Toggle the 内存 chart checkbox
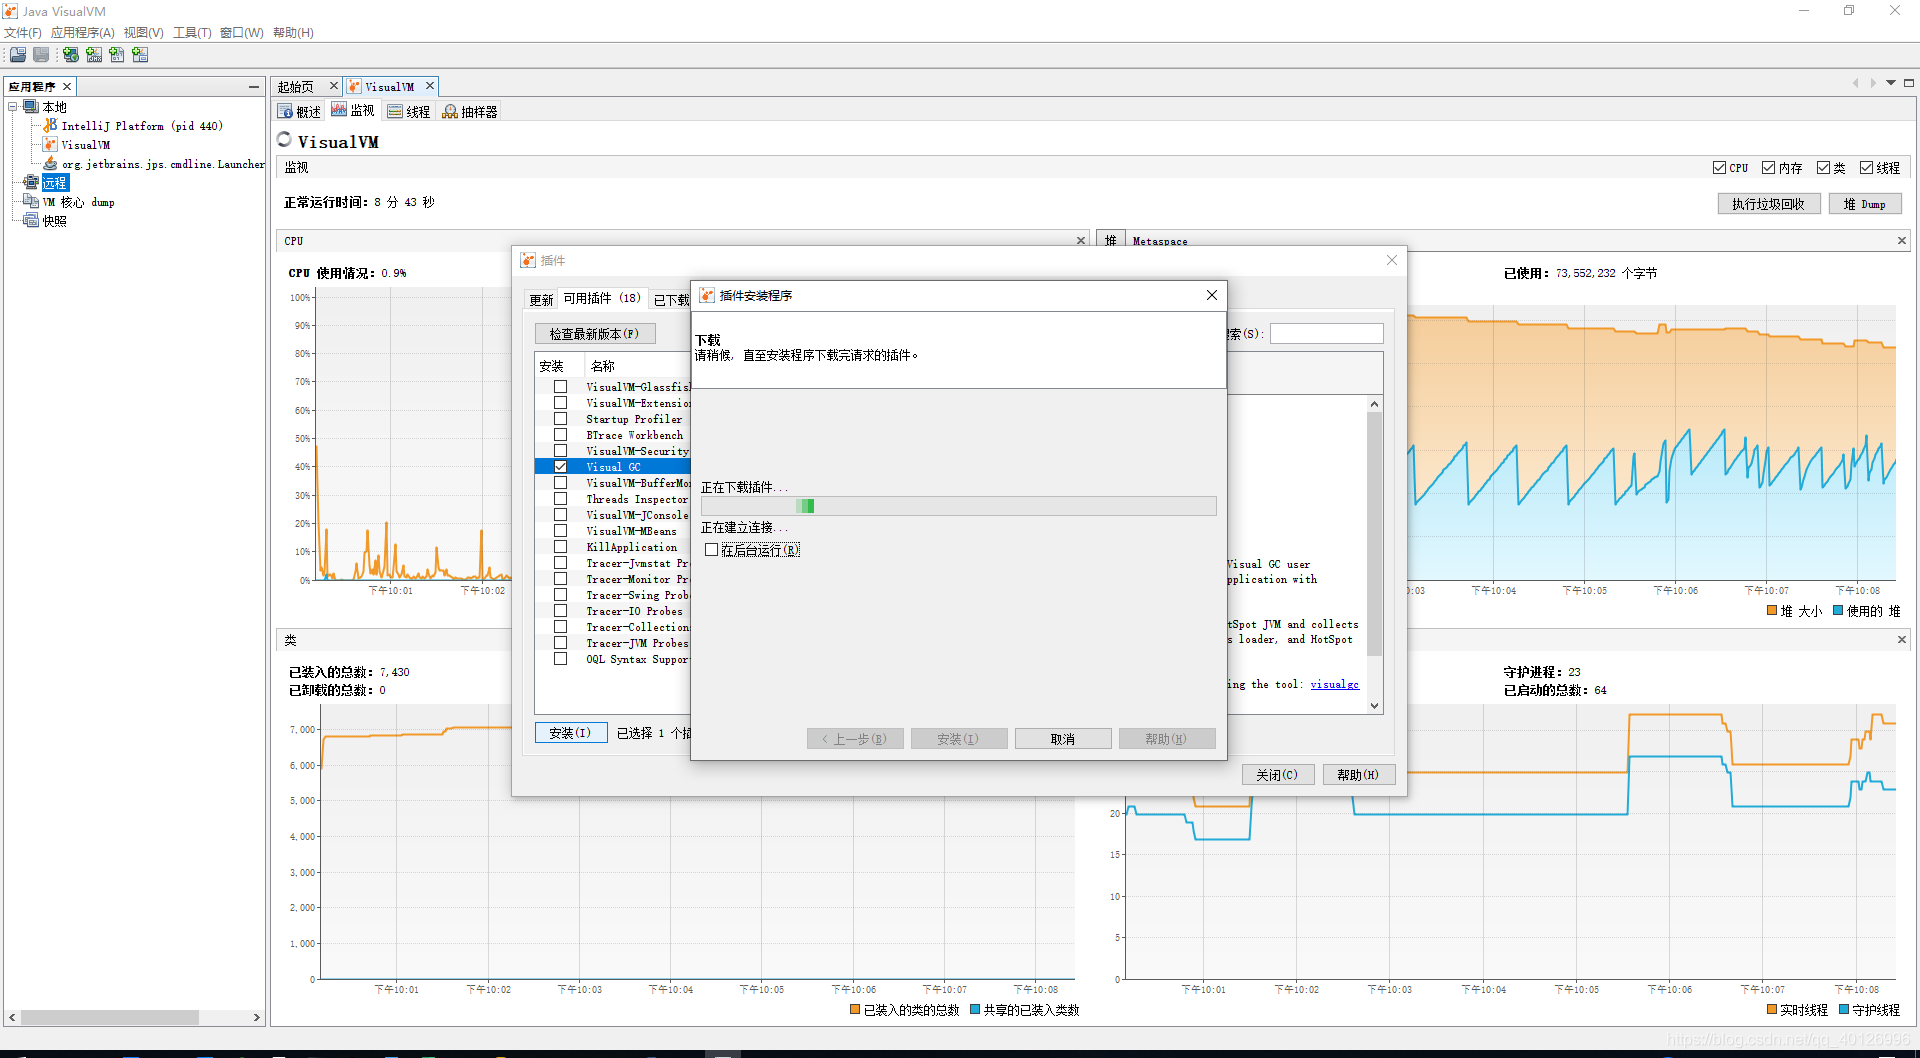Viewport: 1920px width, 1058px height. click(x=1768, y=168)
